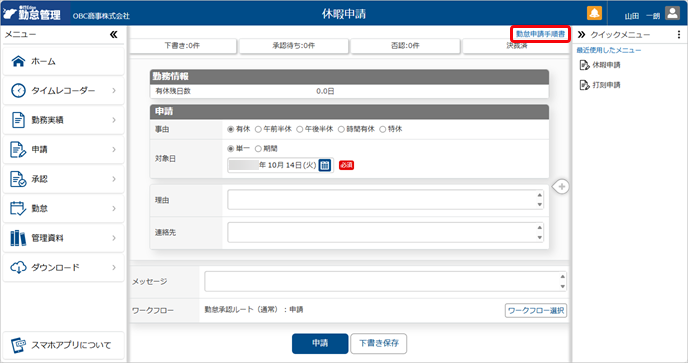Select the 単一 date radio button

click(x=230, y=149)
